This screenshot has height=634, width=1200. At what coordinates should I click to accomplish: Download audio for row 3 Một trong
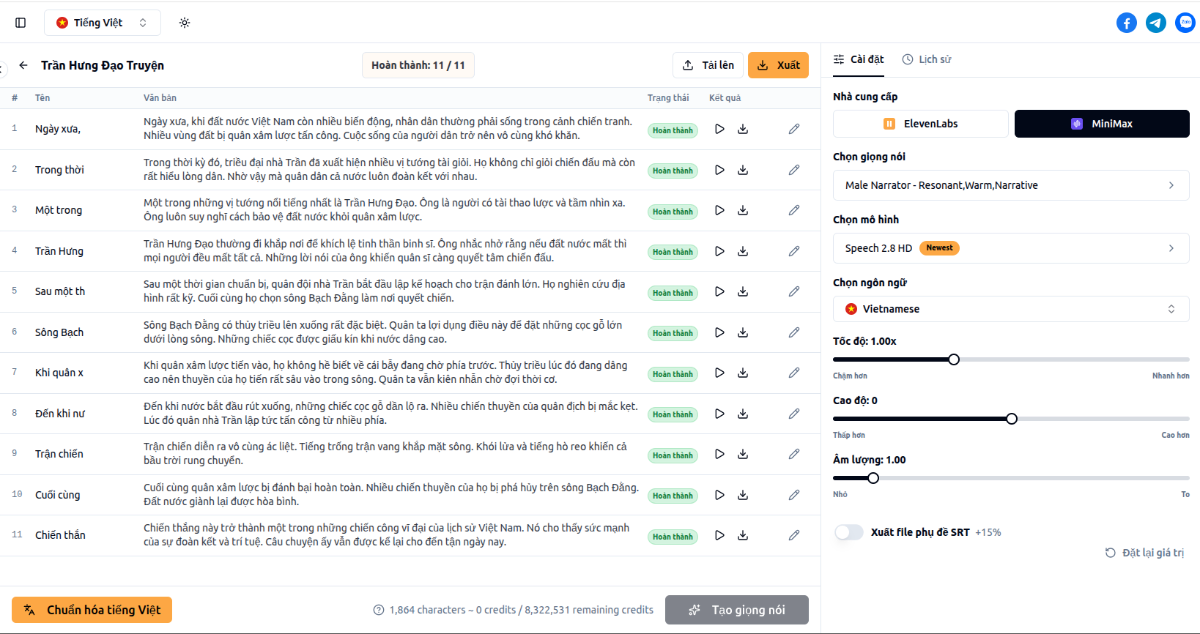[x=743, y=211]
